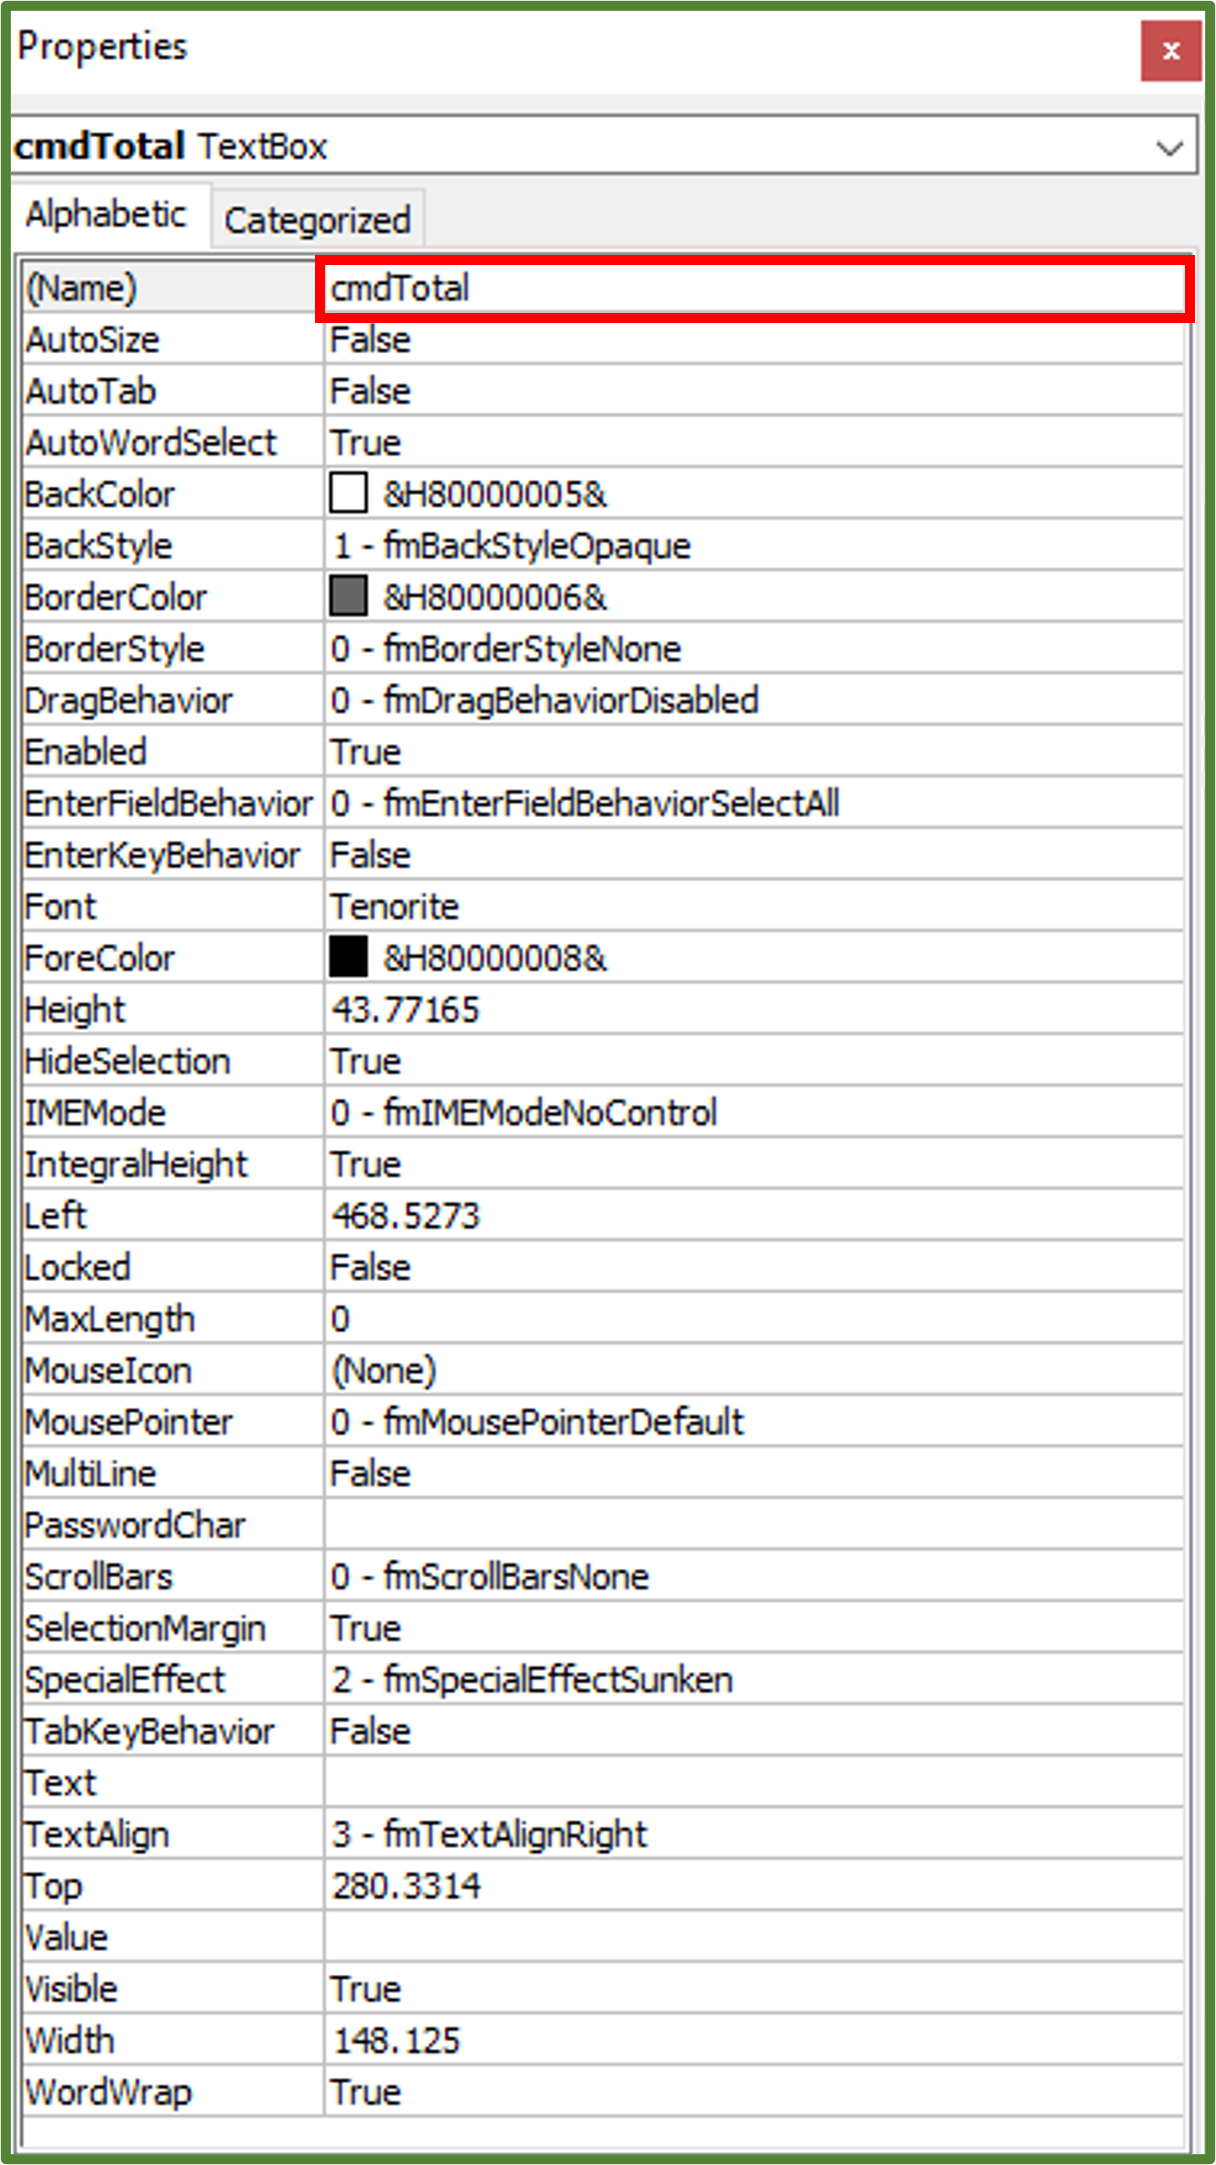This screenshot has height=2165, width=1216.
Task: Click the black ForeColor swatch
Action: pos(348,957)
